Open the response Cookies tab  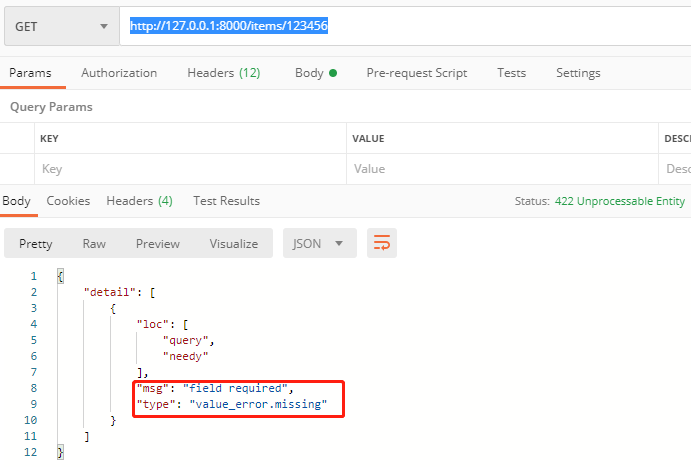(68, 201)
